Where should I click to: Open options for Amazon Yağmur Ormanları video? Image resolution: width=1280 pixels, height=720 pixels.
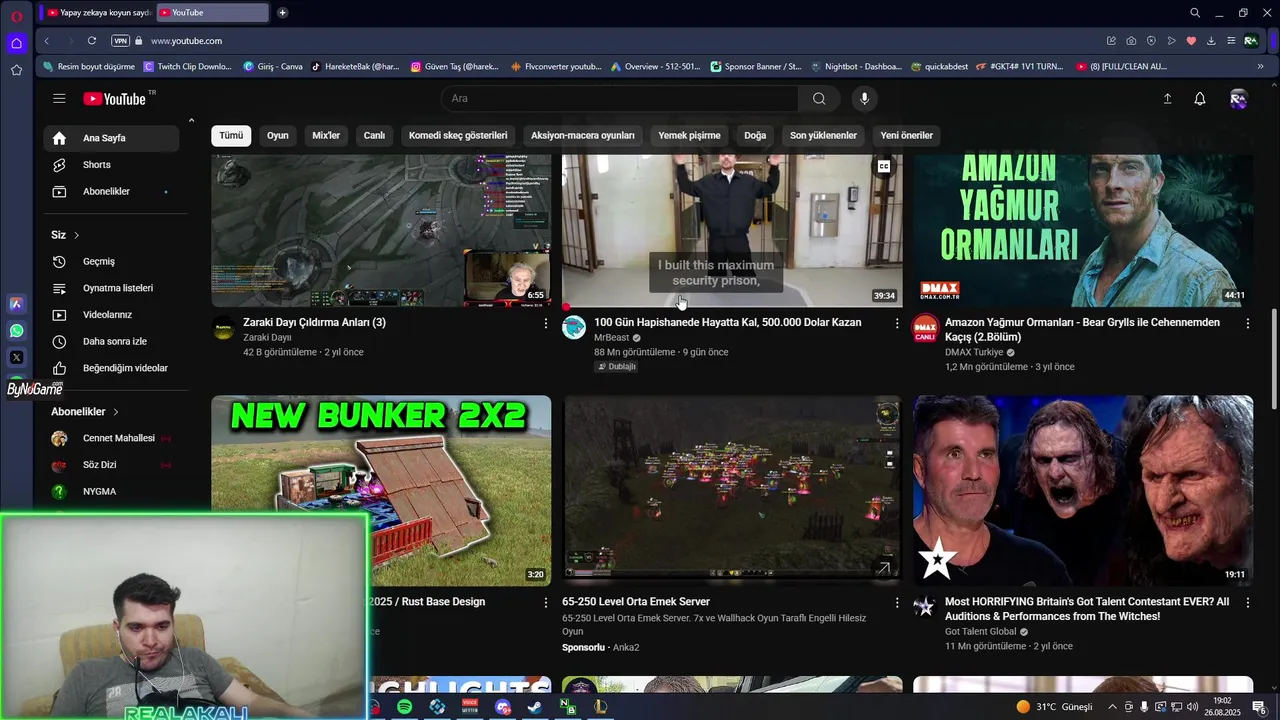point(1248,323)
